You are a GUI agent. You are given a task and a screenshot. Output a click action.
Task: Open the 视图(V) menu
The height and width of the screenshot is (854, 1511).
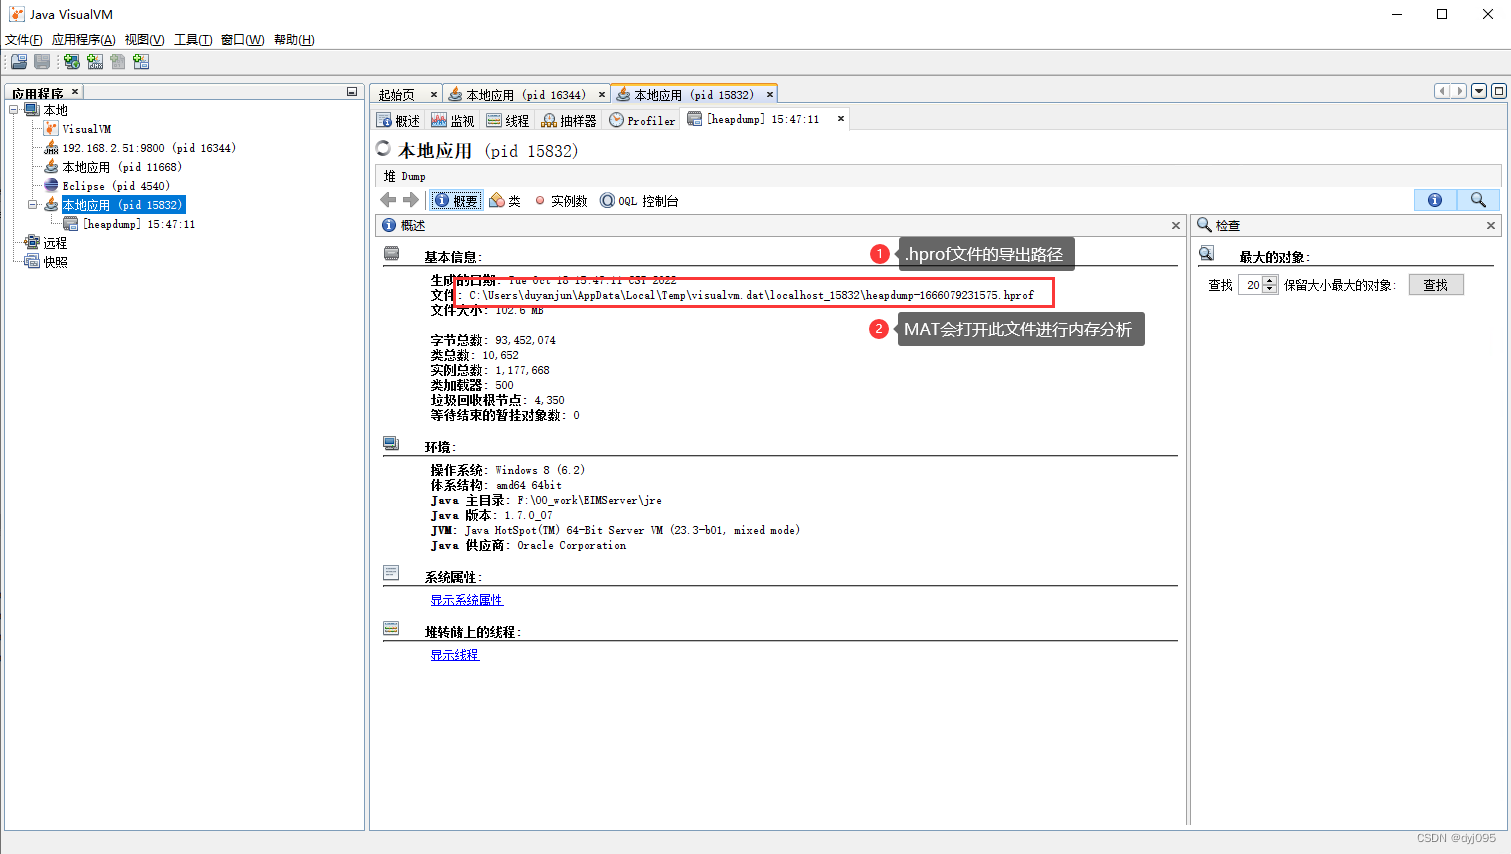(x=144, y=40)
